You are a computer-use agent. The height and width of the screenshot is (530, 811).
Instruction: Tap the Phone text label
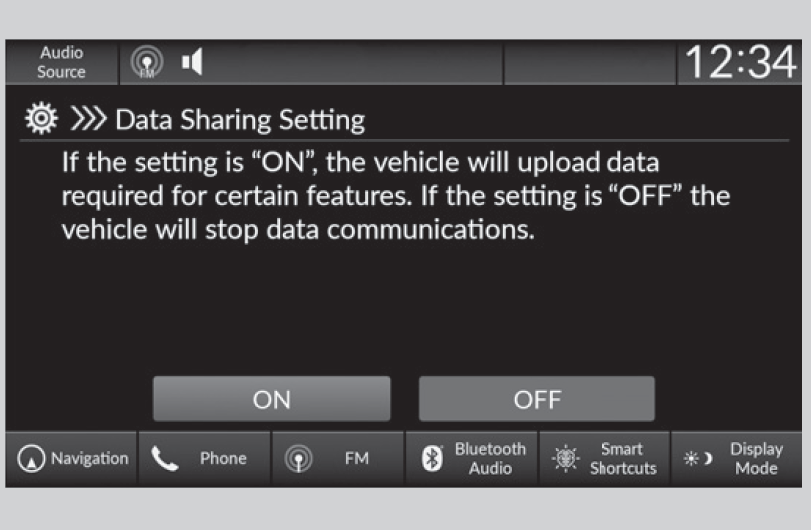223,459
